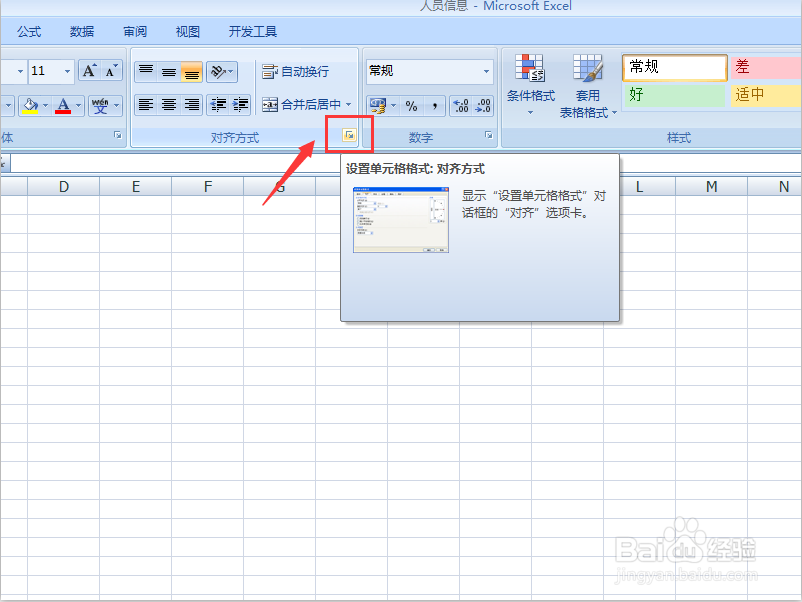Image resolution: width=802 pixels, height=602 pixels.
Task: Apply accounting number format
Action: tap(378, 106)
